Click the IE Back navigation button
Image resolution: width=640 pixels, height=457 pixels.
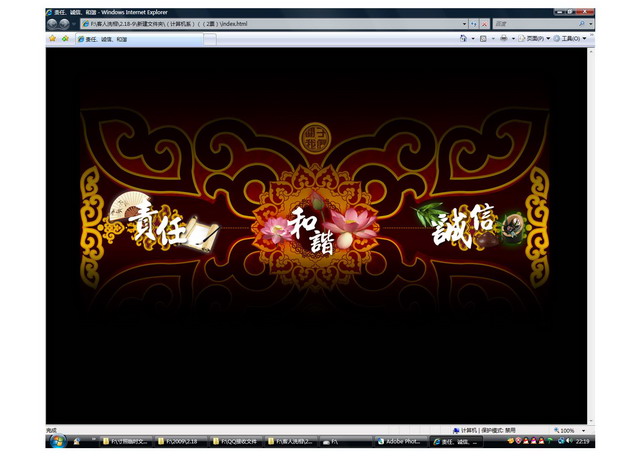(51, 22)
